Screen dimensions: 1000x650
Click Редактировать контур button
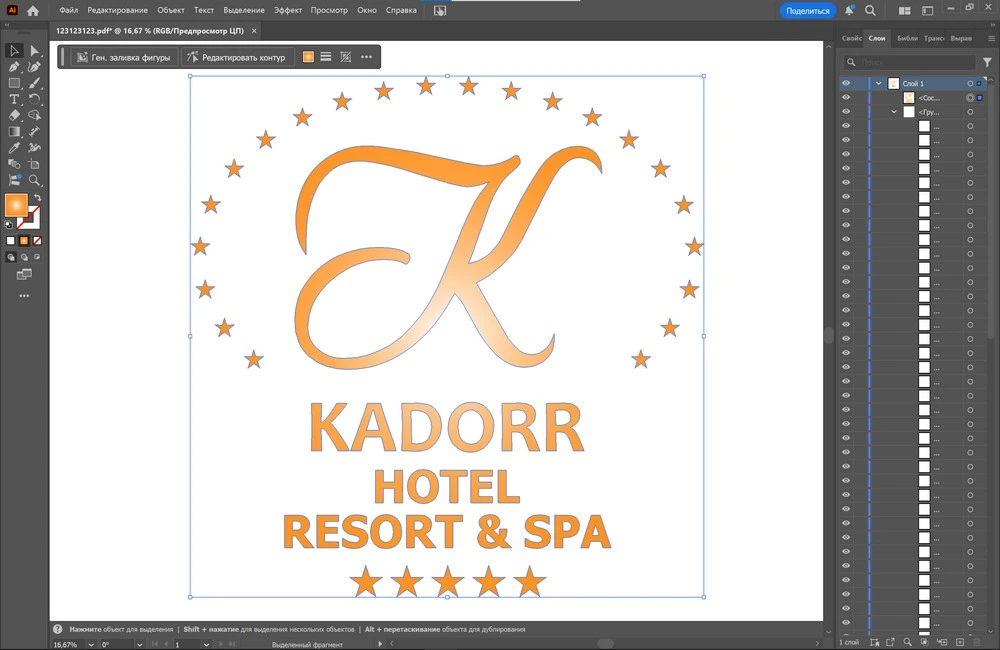(x=237, y=57)
